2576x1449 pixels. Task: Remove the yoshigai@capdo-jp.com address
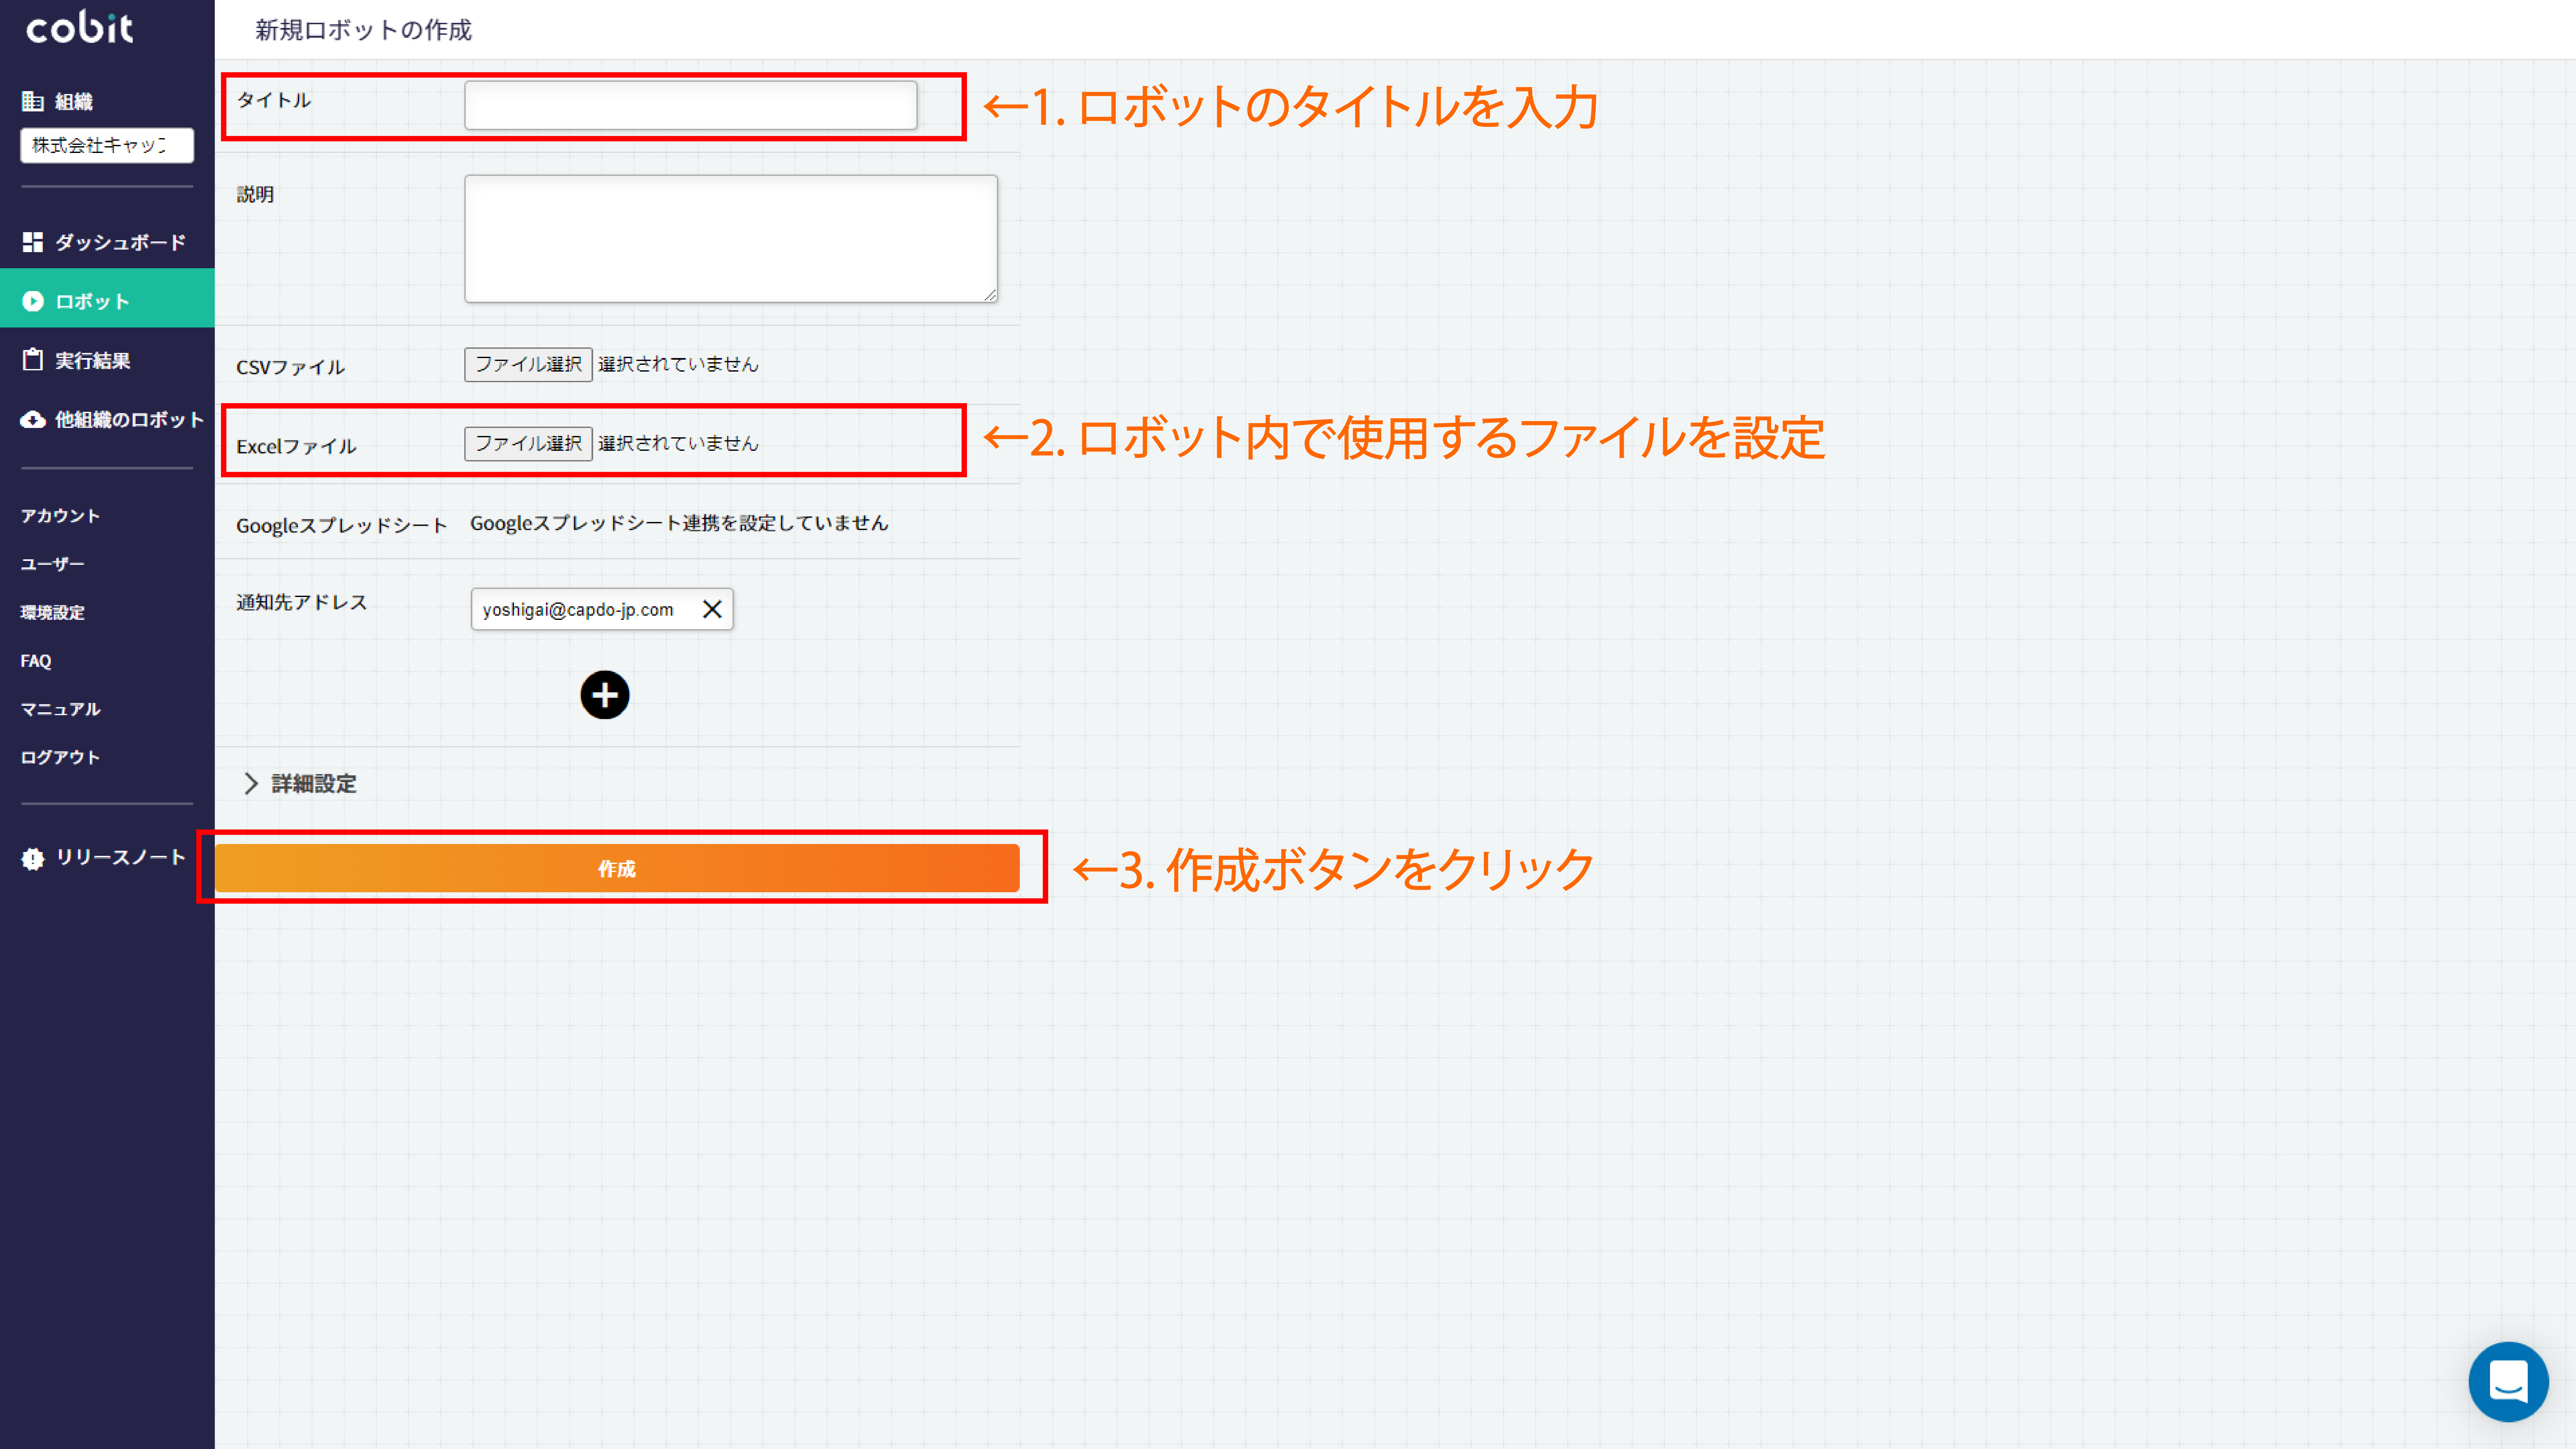712,609
